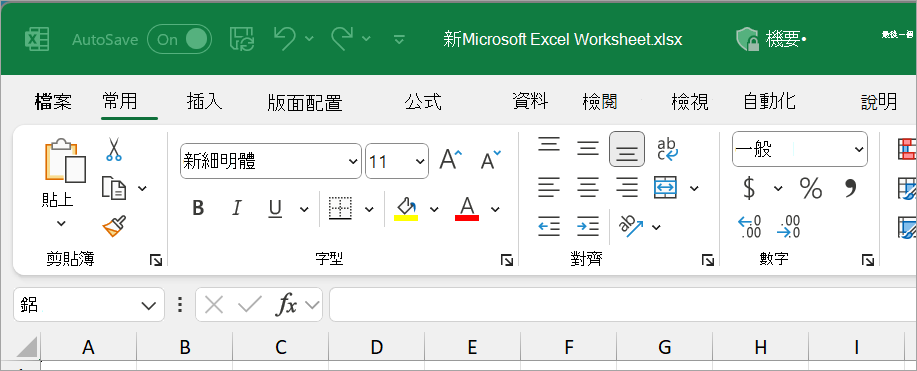
Task: Customize the Quick Access Toolbar
Action: [399, 40]
